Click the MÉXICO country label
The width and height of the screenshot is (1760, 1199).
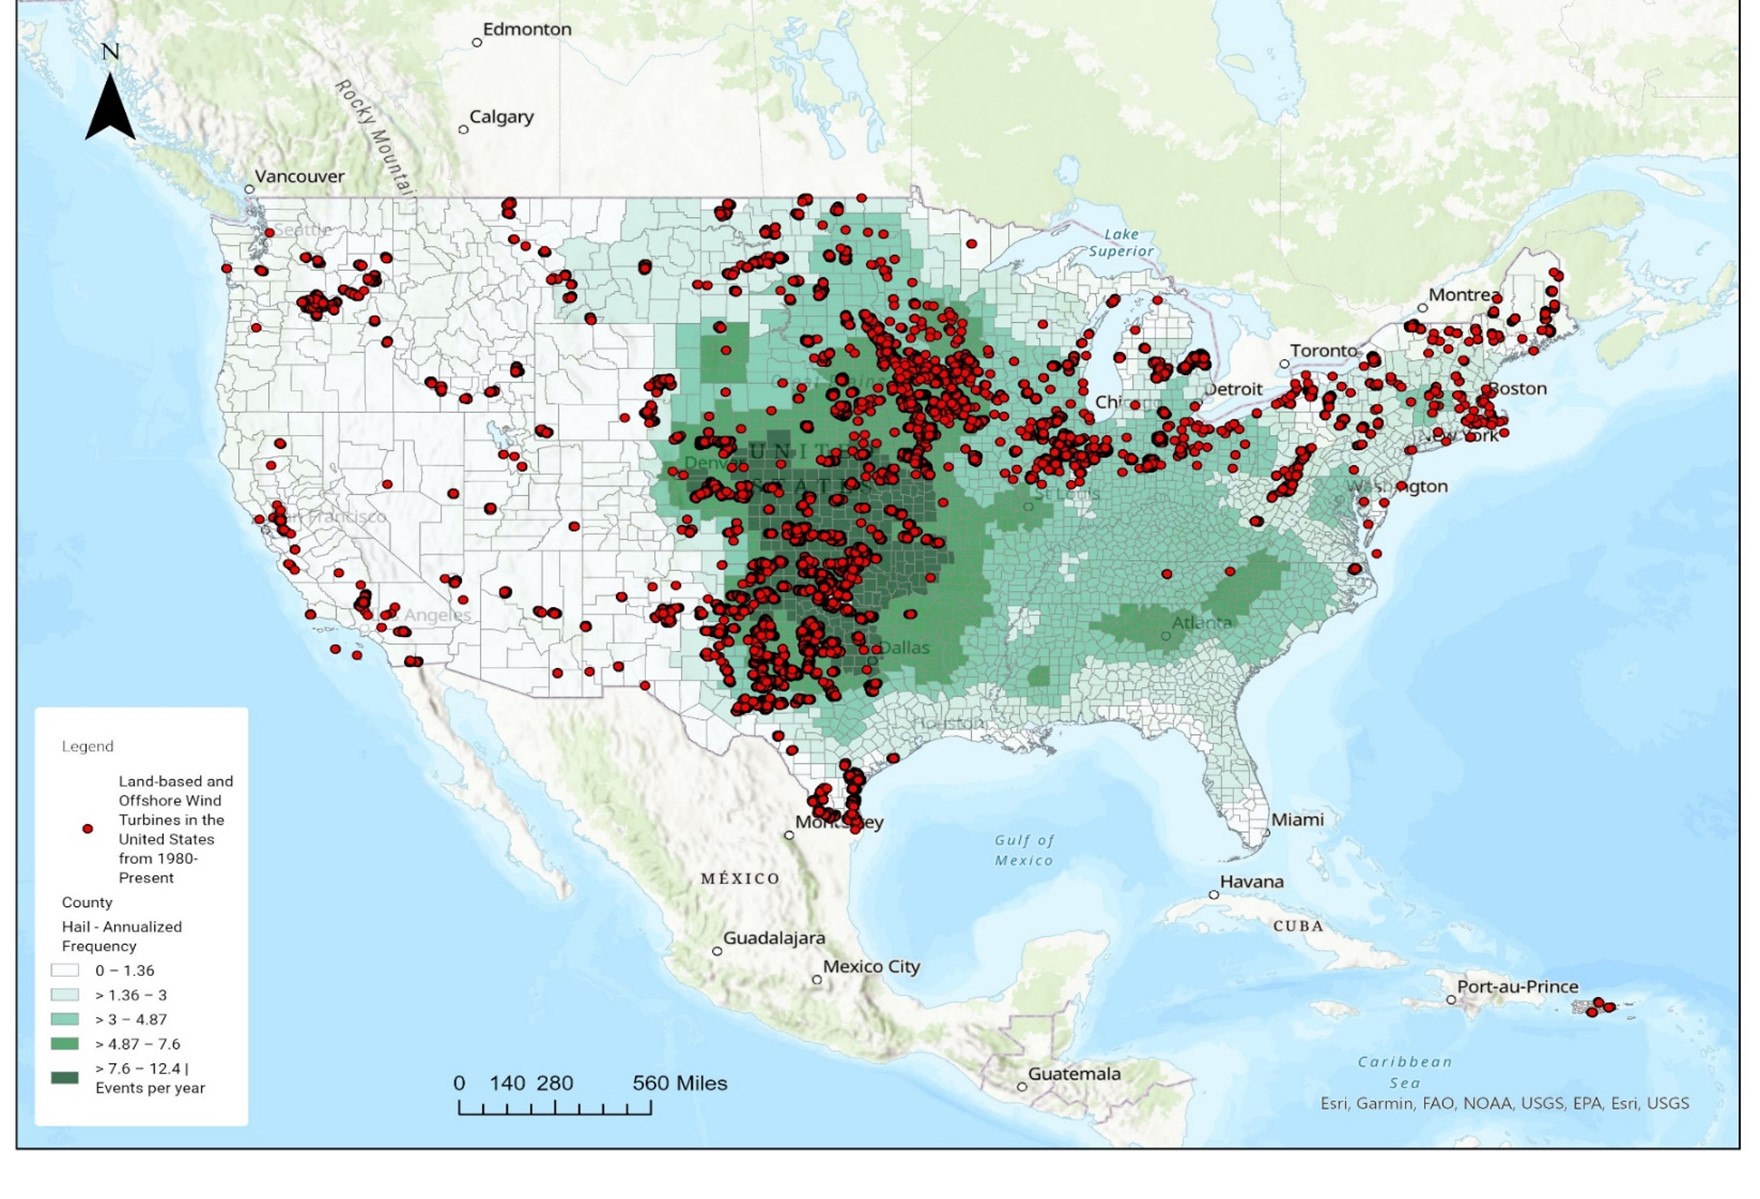(740, 878)
